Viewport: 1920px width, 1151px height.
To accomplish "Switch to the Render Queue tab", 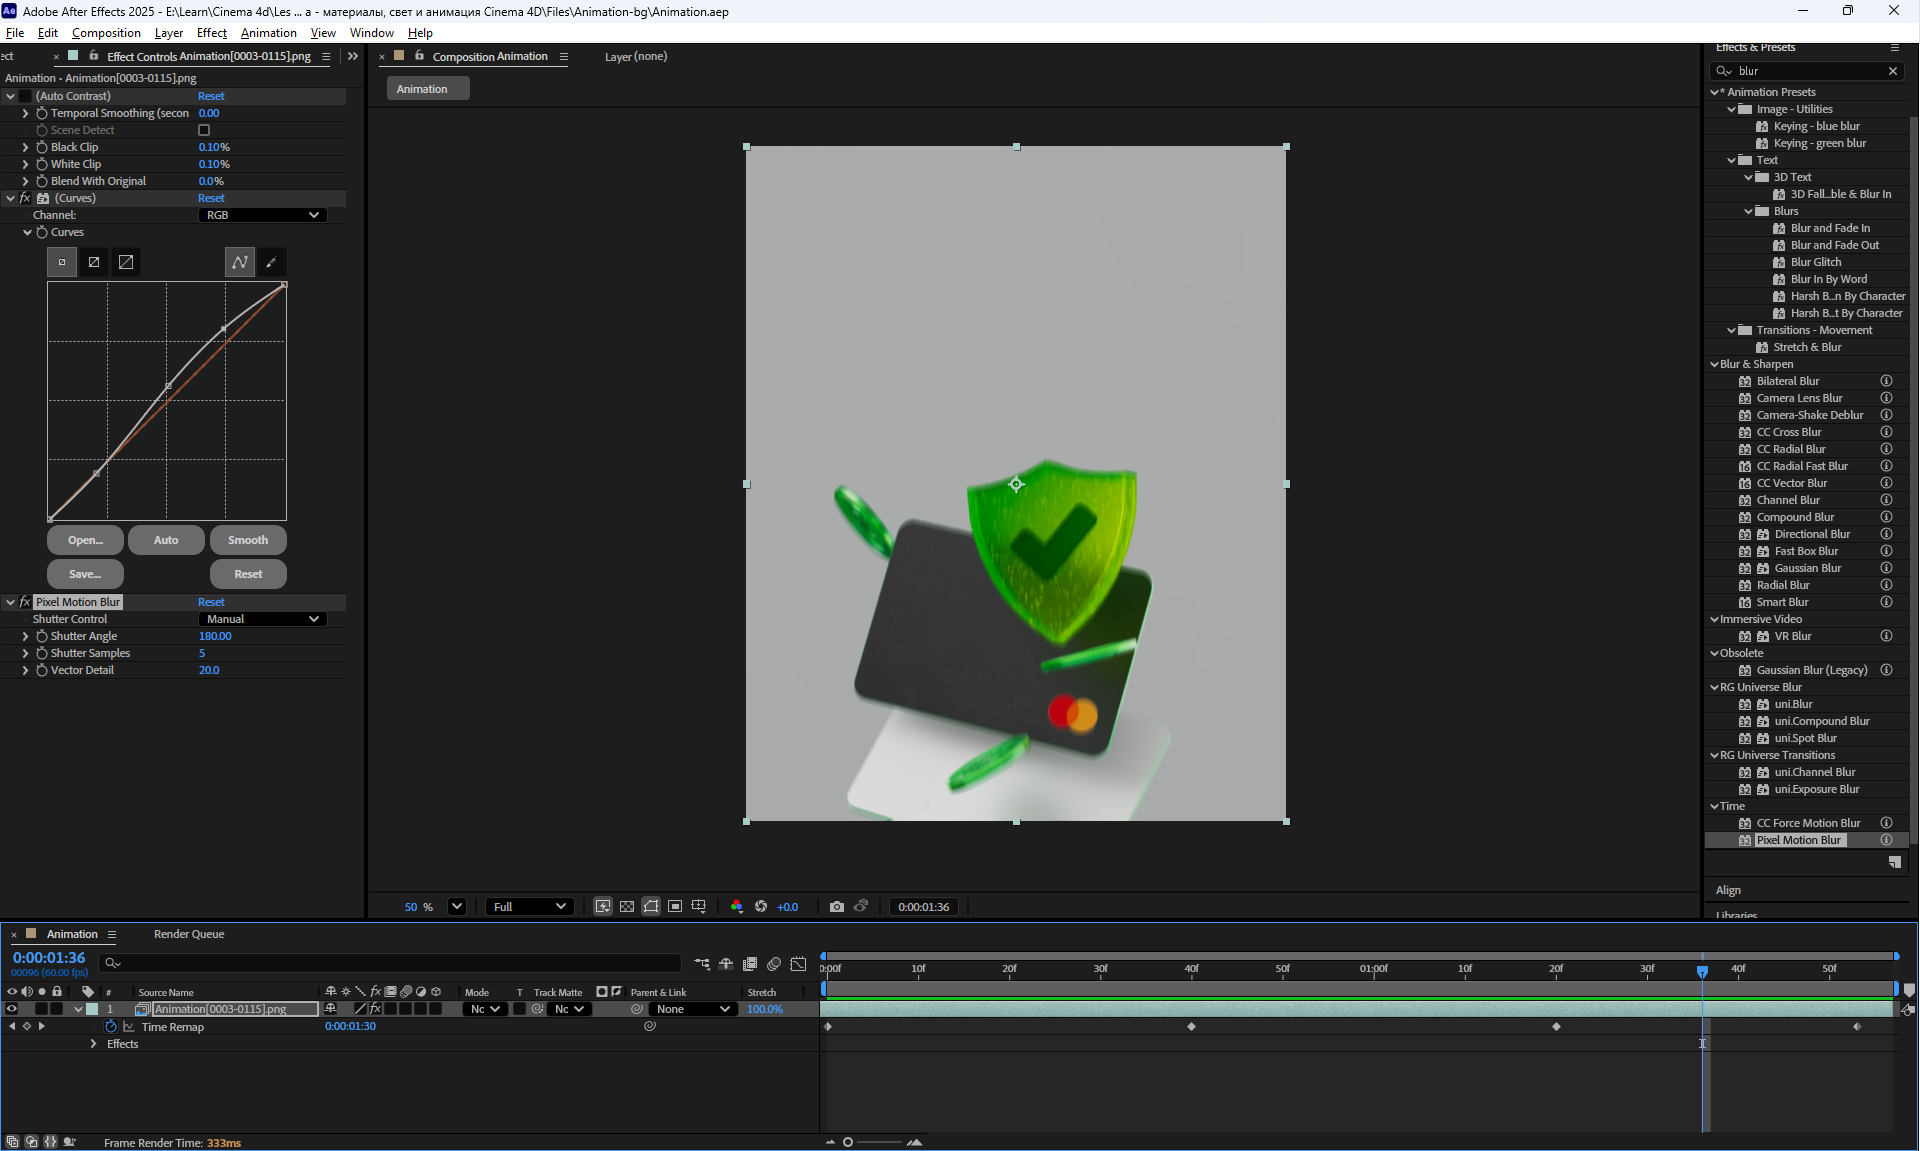I will pos(189,934).
